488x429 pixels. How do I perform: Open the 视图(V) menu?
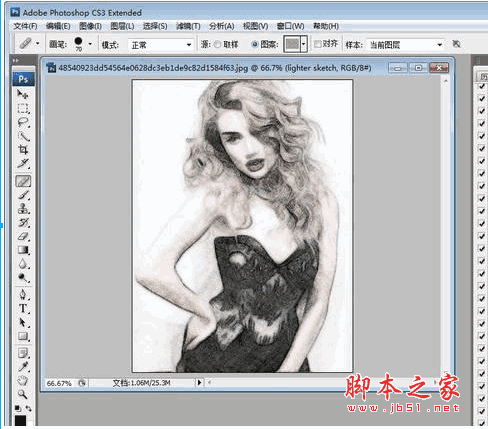pos(255,26)
